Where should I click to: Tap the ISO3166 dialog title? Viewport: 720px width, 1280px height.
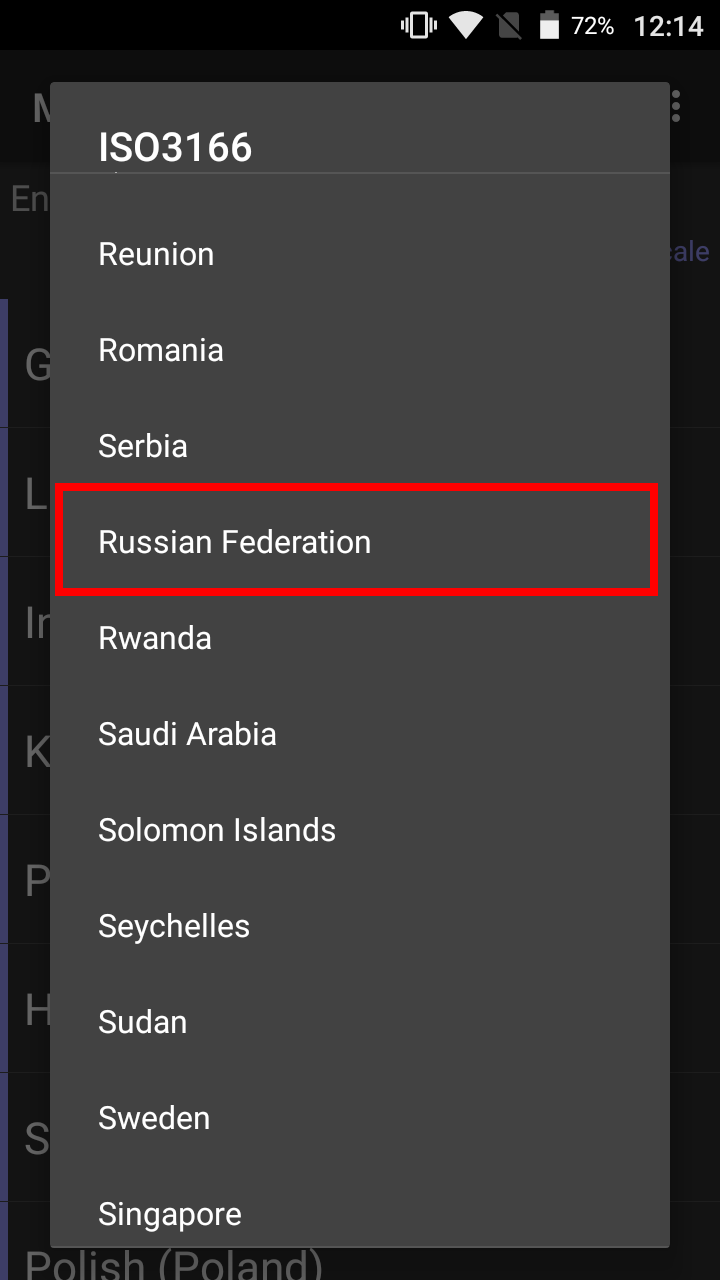pos(175,147)
